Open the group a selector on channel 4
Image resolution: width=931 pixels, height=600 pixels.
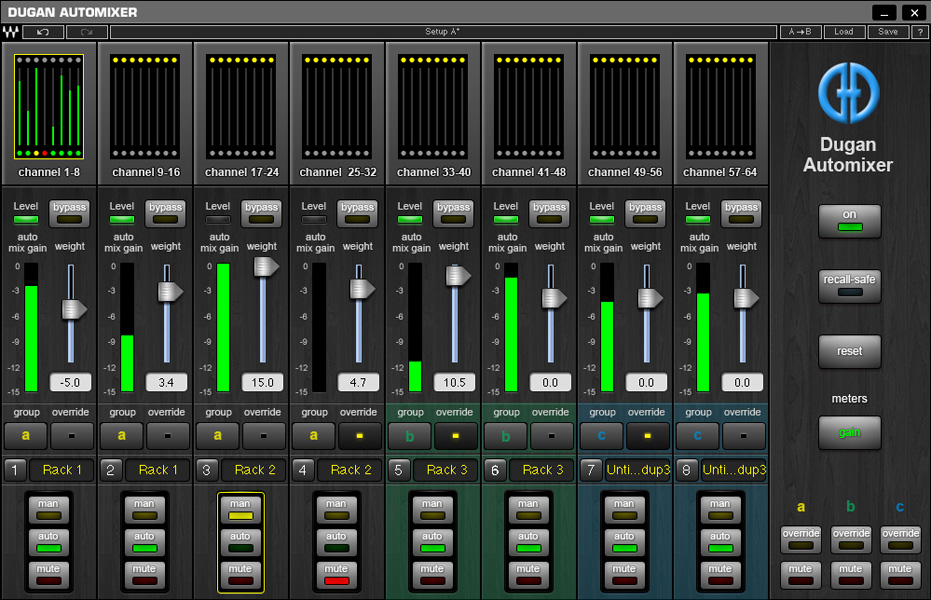[x=314, y=436]
